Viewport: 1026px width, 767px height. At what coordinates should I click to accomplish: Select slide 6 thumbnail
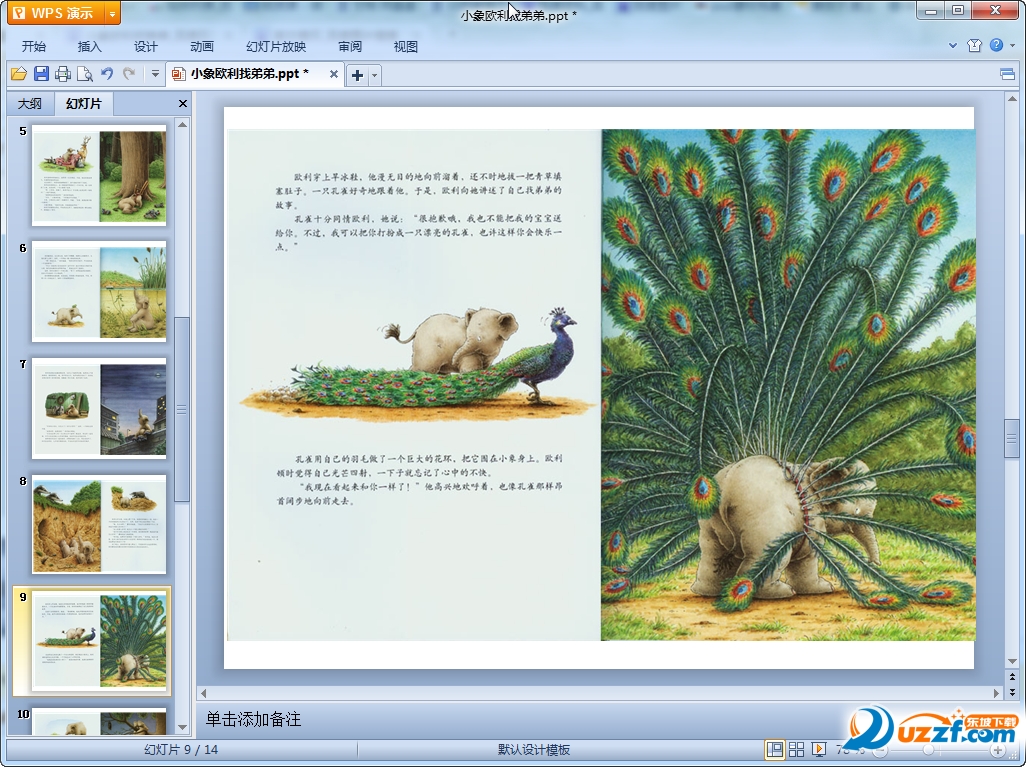tap(99, 292)
